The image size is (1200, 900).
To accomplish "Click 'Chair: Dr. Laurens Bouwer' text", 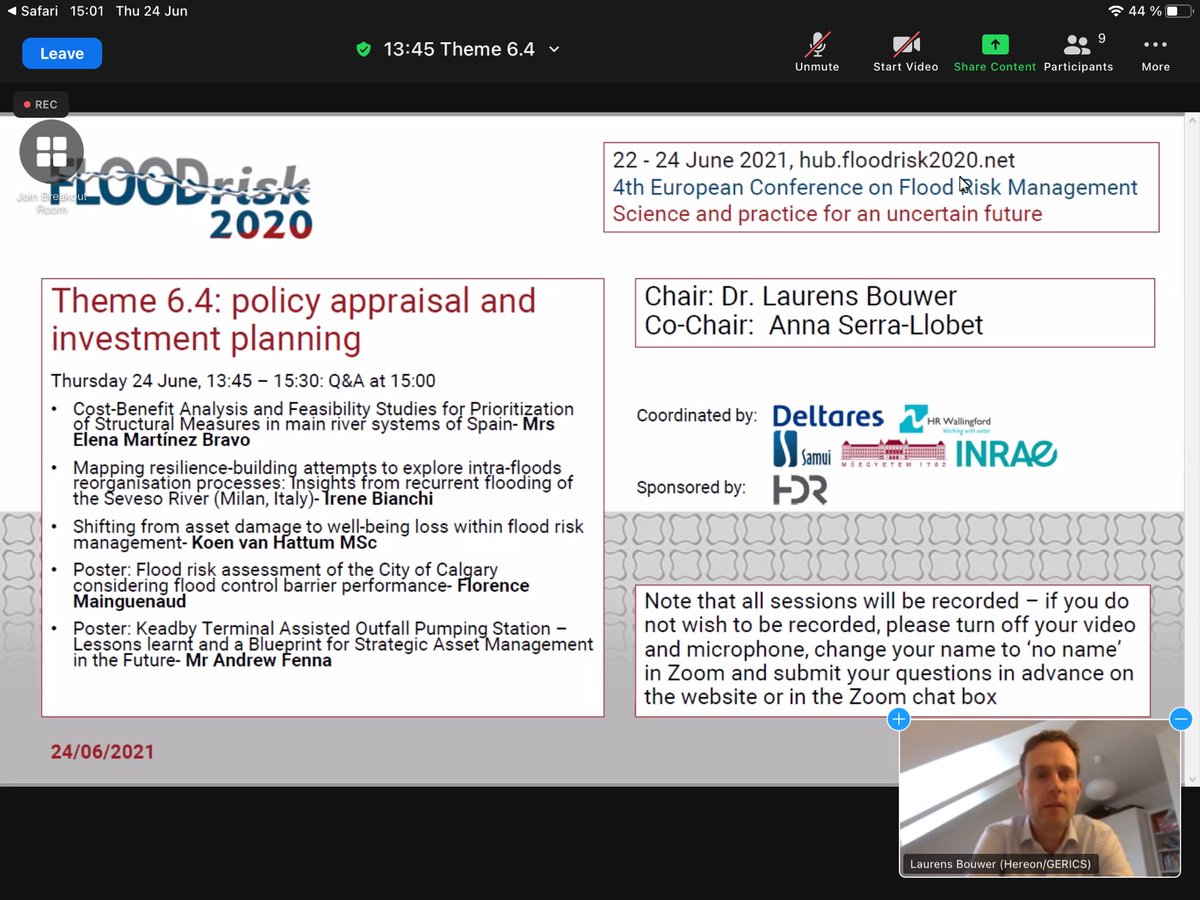I will click(x=800, y=296).
